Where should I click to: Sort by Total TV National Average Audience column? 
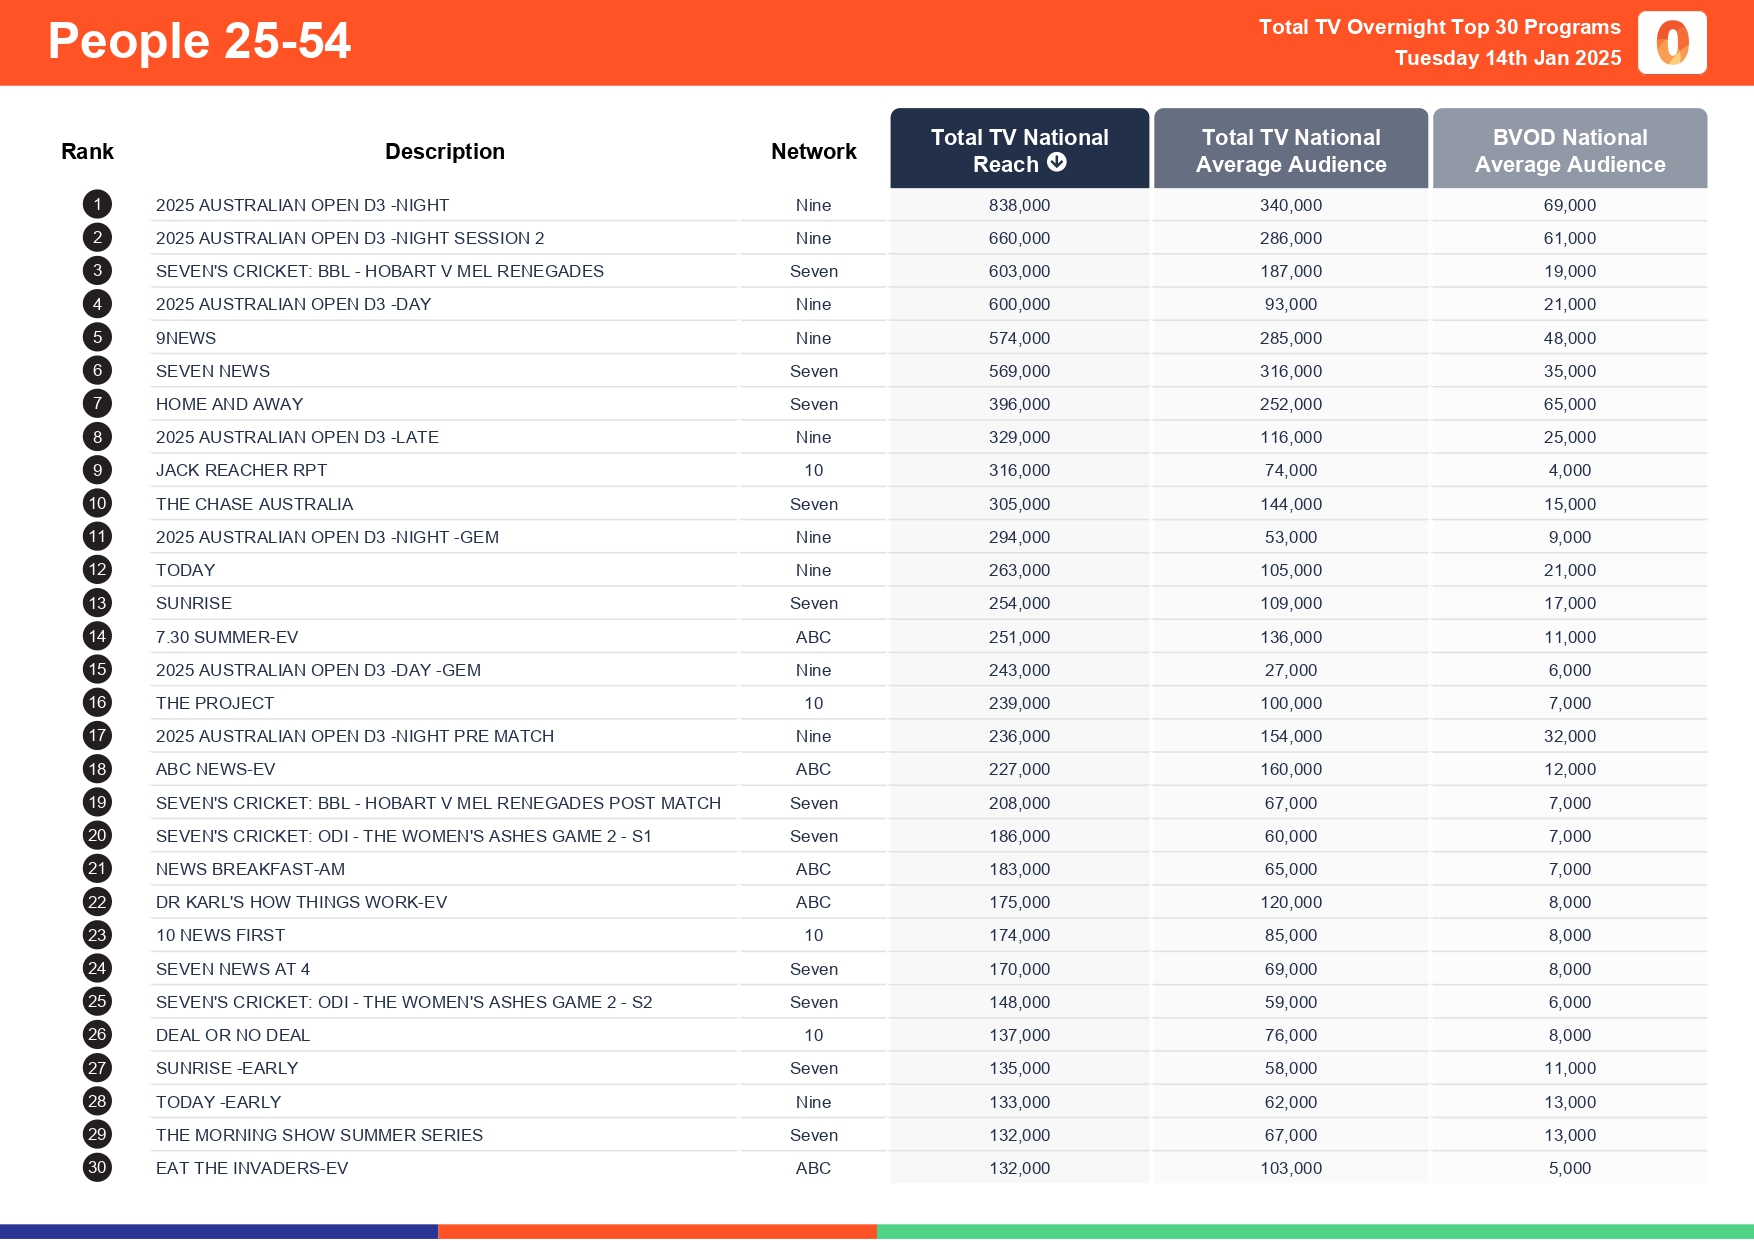(x=1291, y=148)
